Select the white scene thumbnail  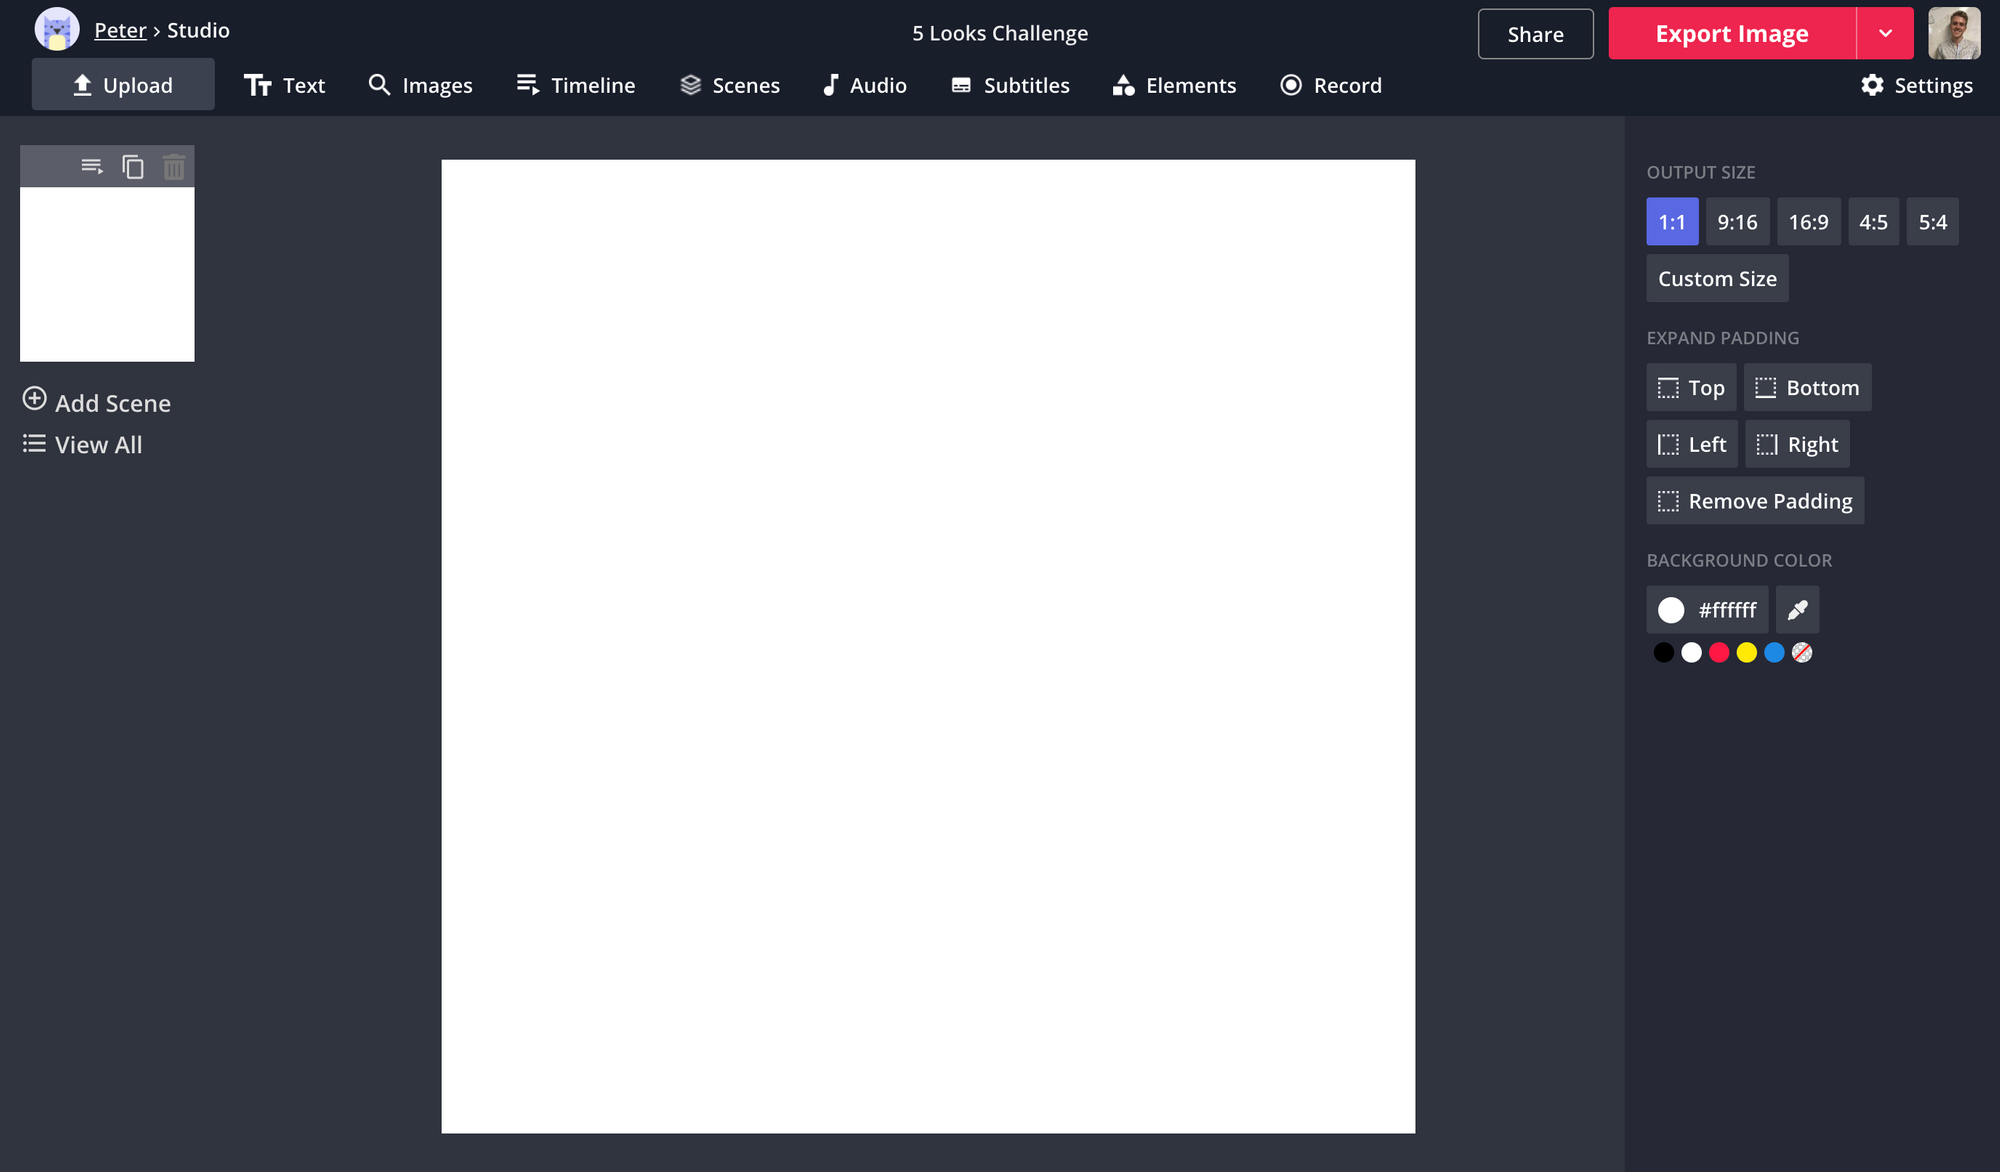click(x=107, y=274)
